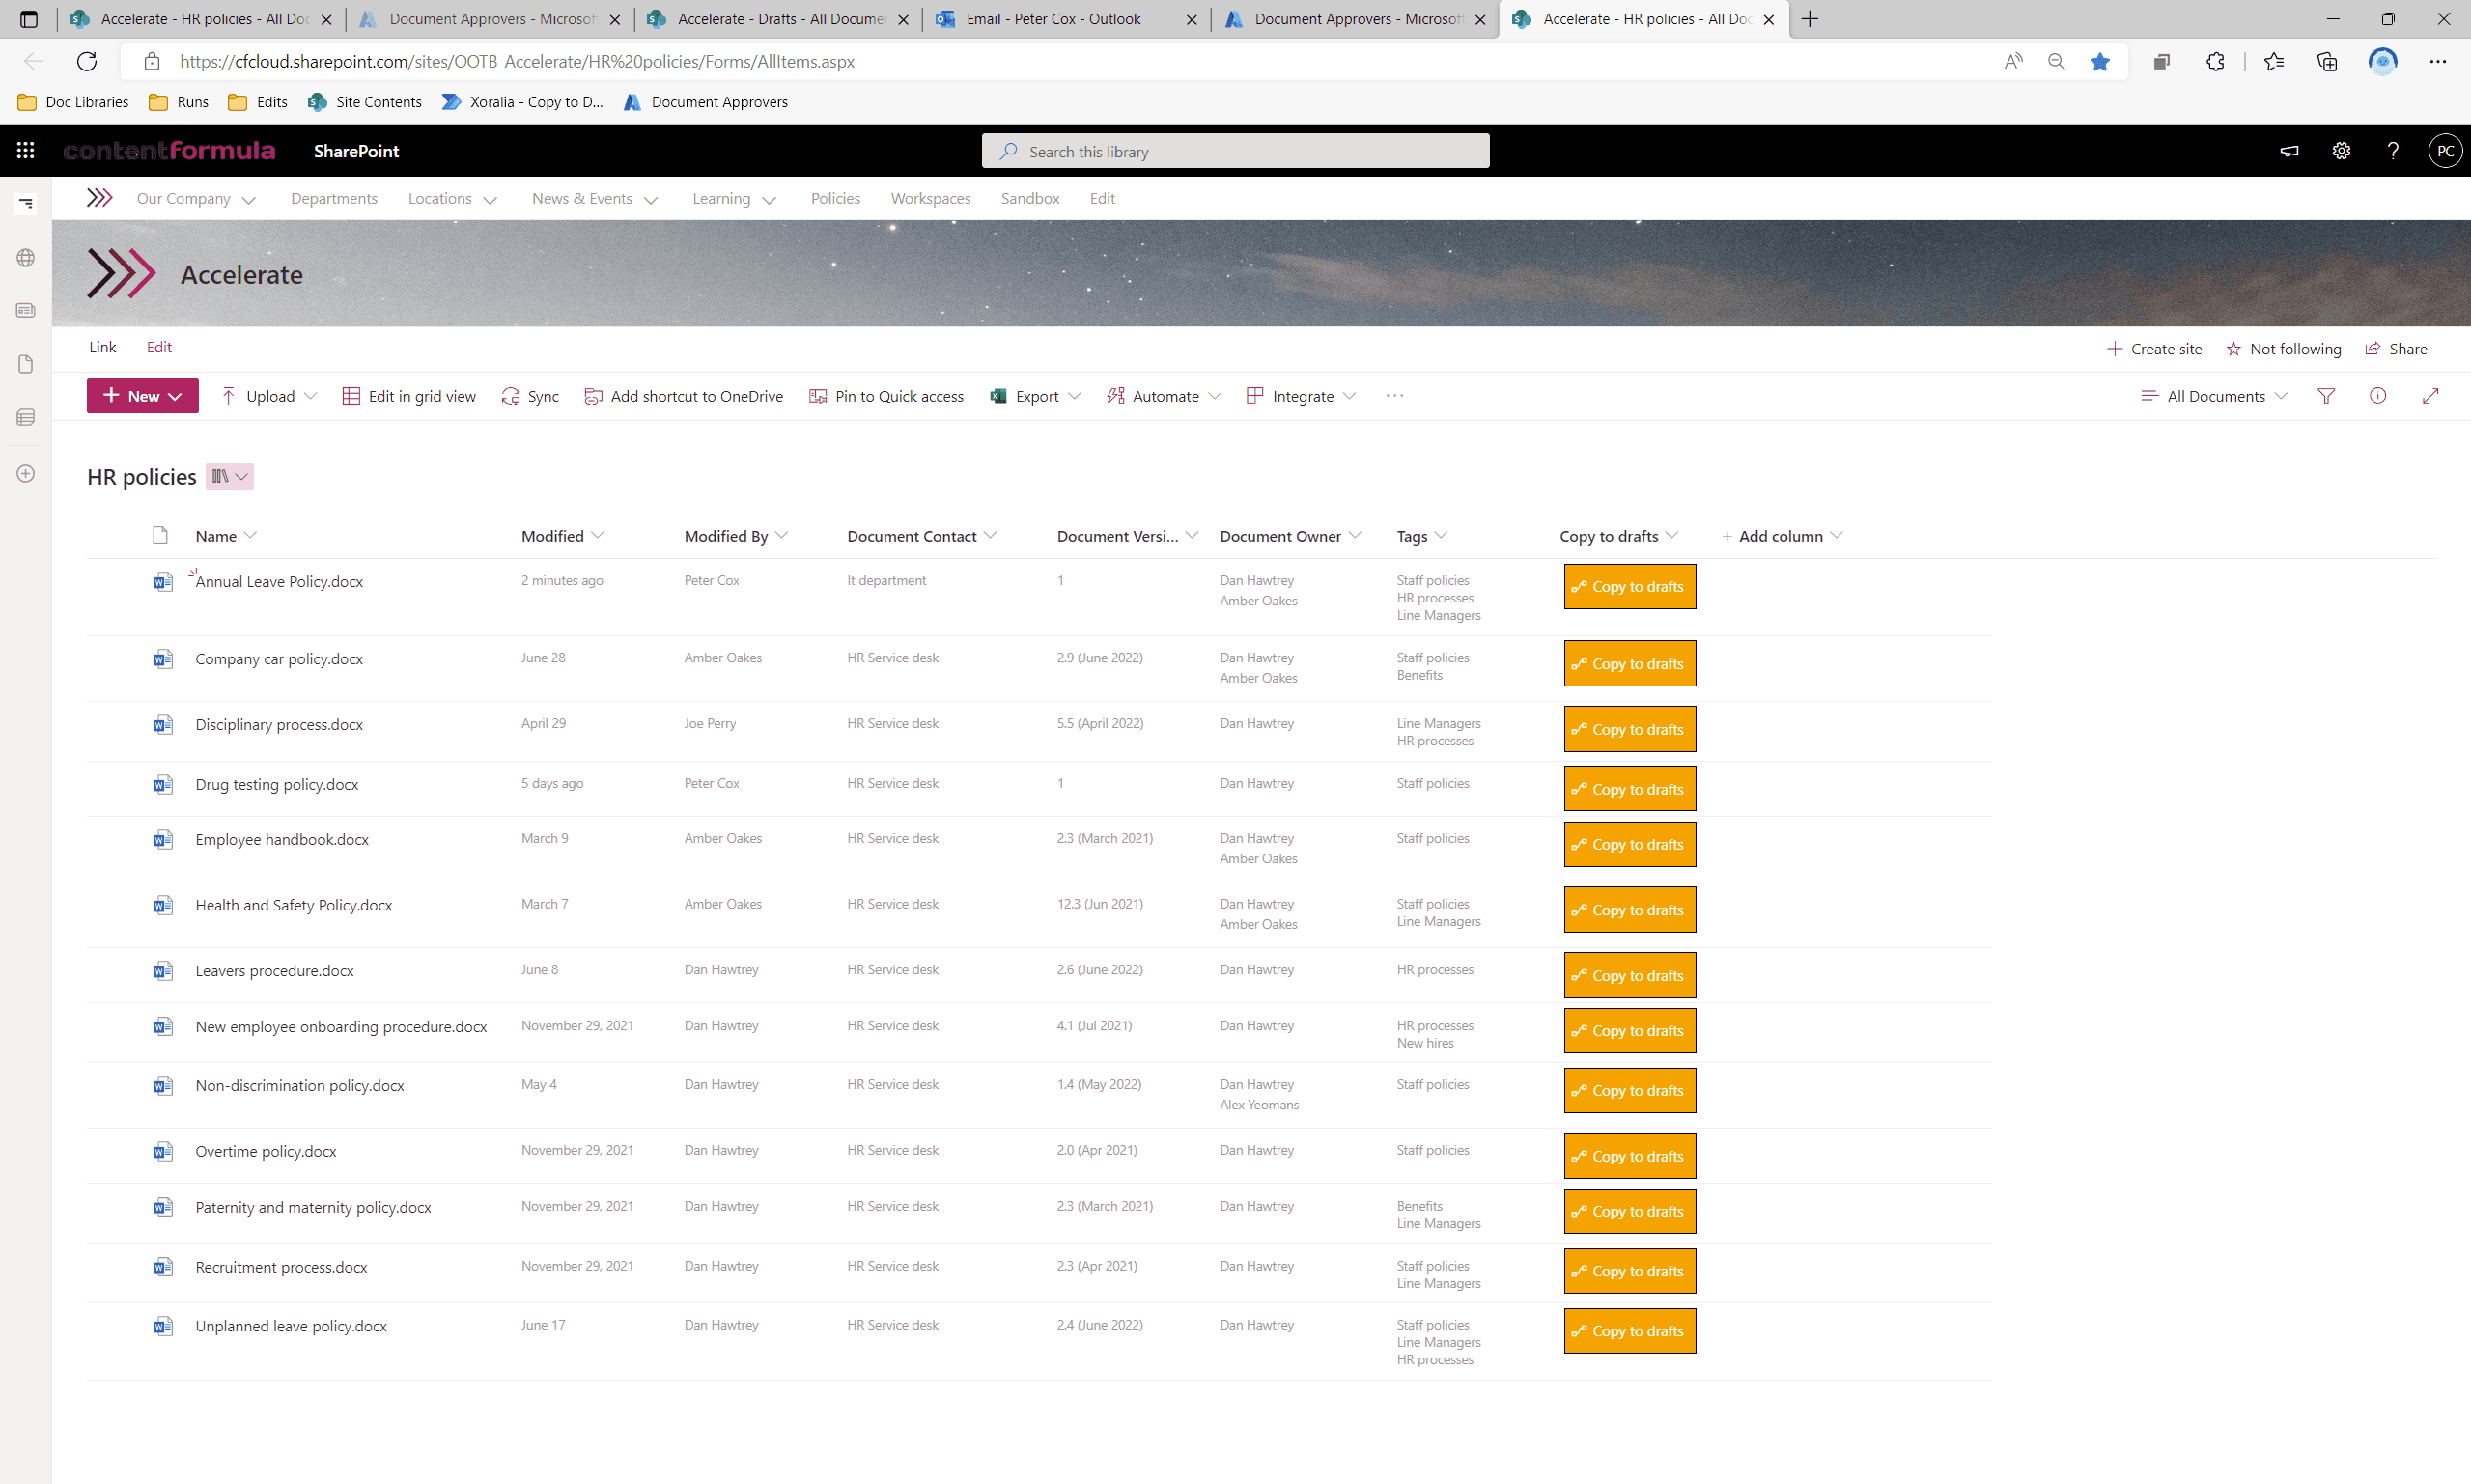Open the Modified column header menu
2471x1484 pixels.
(562, 536)
